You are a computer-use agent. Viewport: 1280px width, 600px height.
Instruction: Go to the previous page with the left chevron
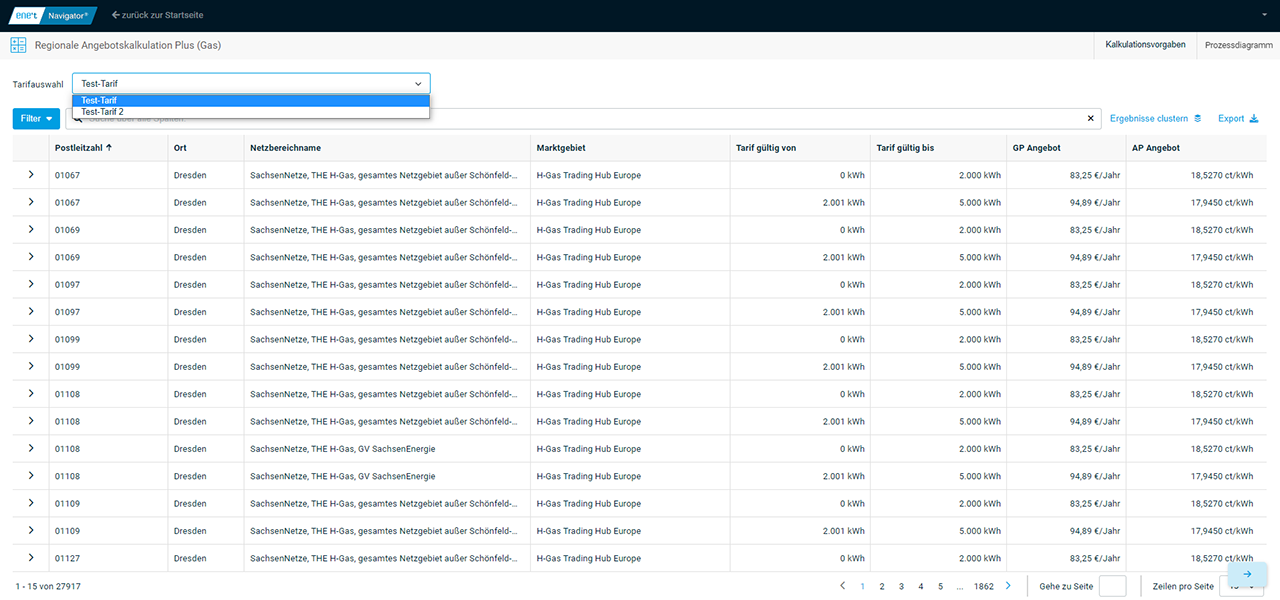click(842, 586)
